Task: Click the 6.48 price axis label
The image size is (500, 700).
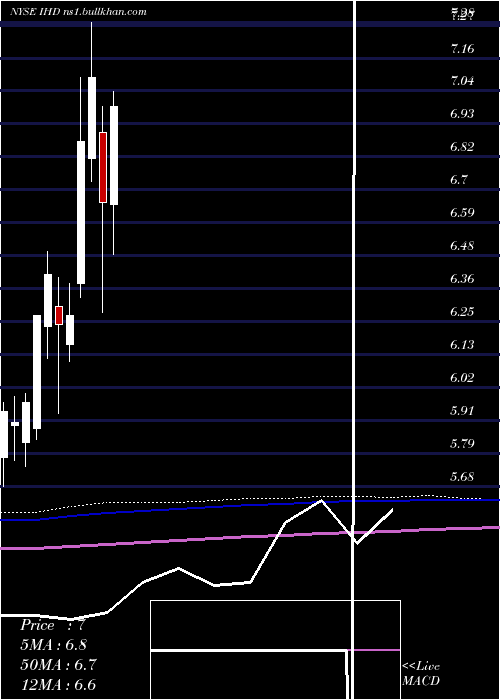Action: (x=462, y=246)
